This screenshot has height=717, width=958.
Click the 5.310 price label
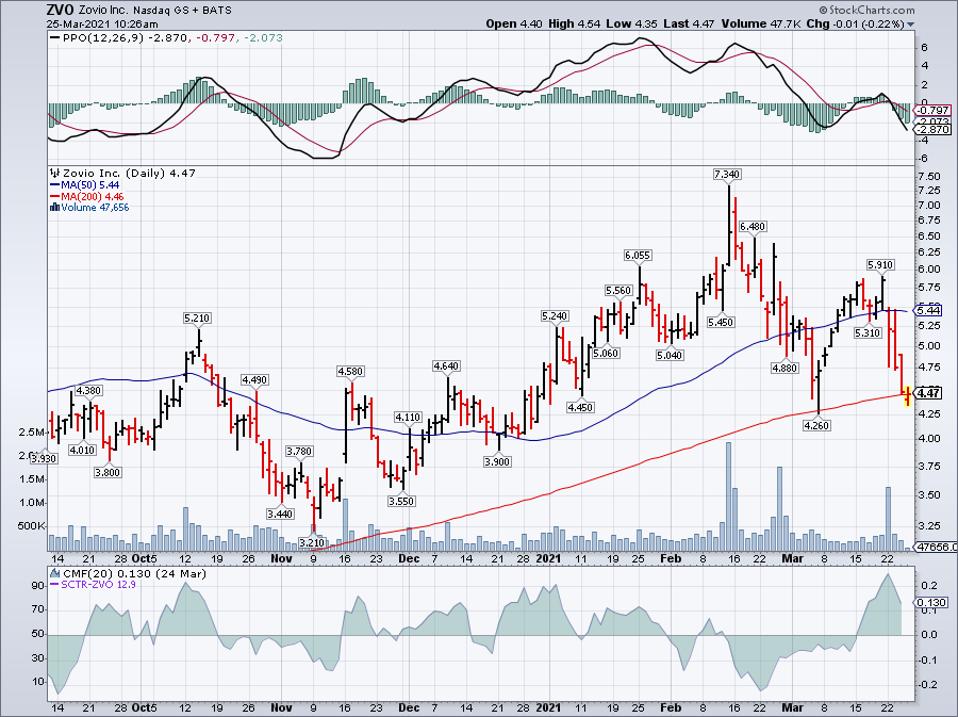click(868, 332)
